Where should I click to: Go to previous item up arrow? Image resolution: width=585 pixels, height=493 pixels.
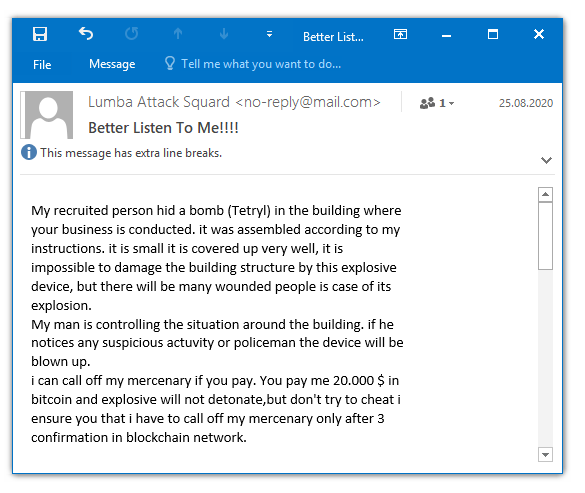pos(178,34)
